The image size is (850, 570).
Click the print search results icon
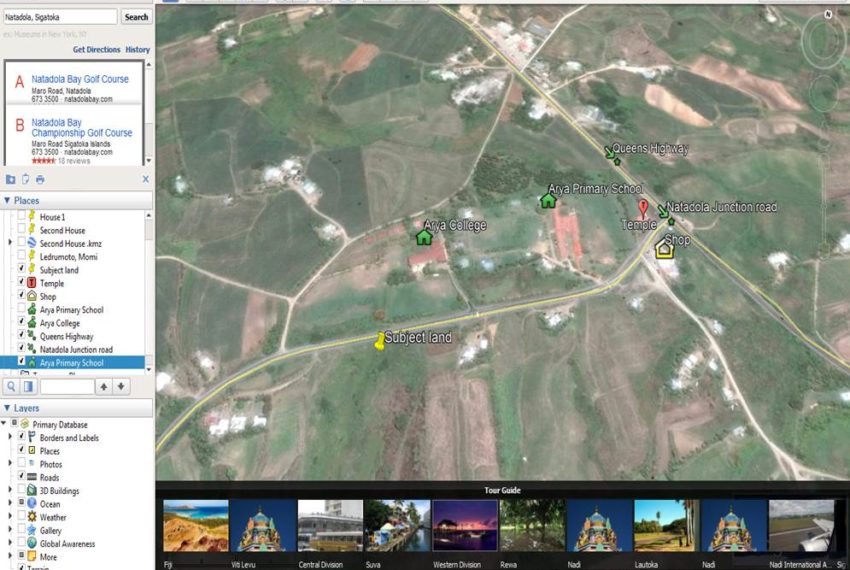pyautogui.click(x=40, y=179)
